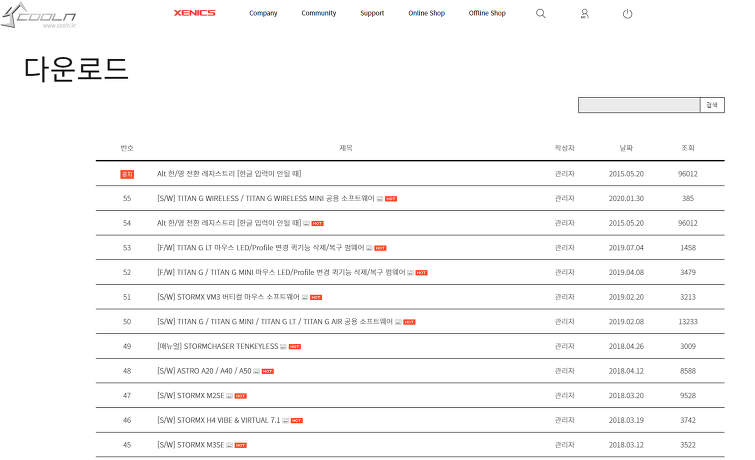Click HOT badge on ASTRO A20 row

coord(268,371)
